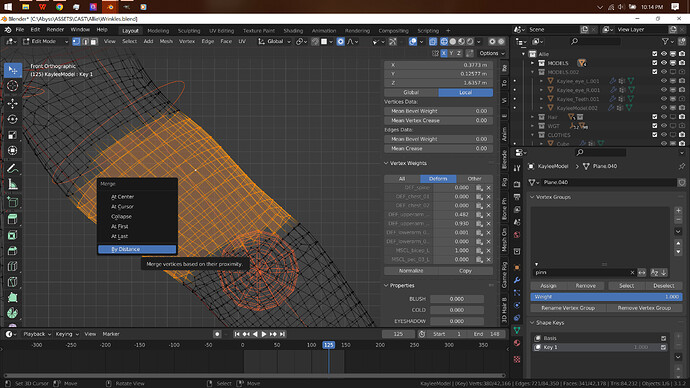Viewport: 690px width, 388px height.
Task: Toggle the Basis shape key checkbox
Action: click(x=663, y=338)
